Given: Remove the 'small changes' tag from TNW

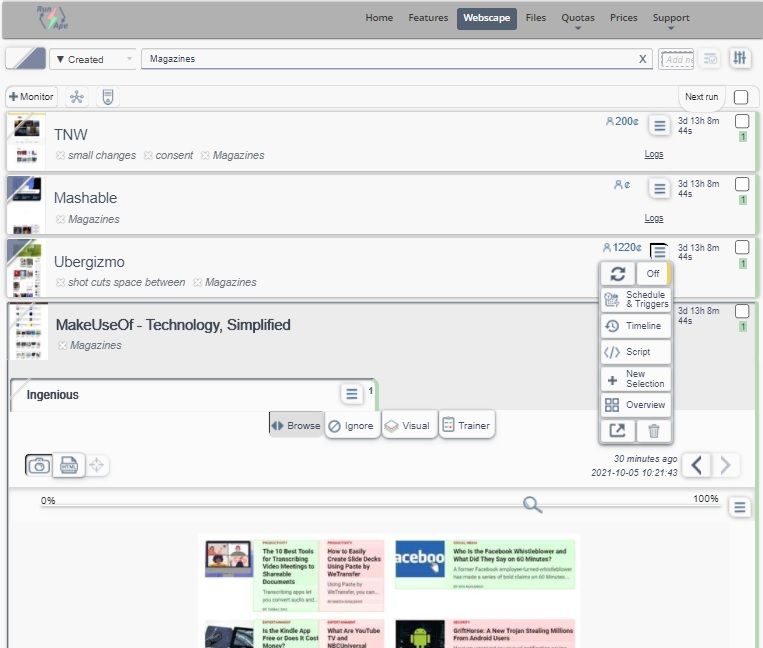Looking at the screenshot, I should 60,156.
